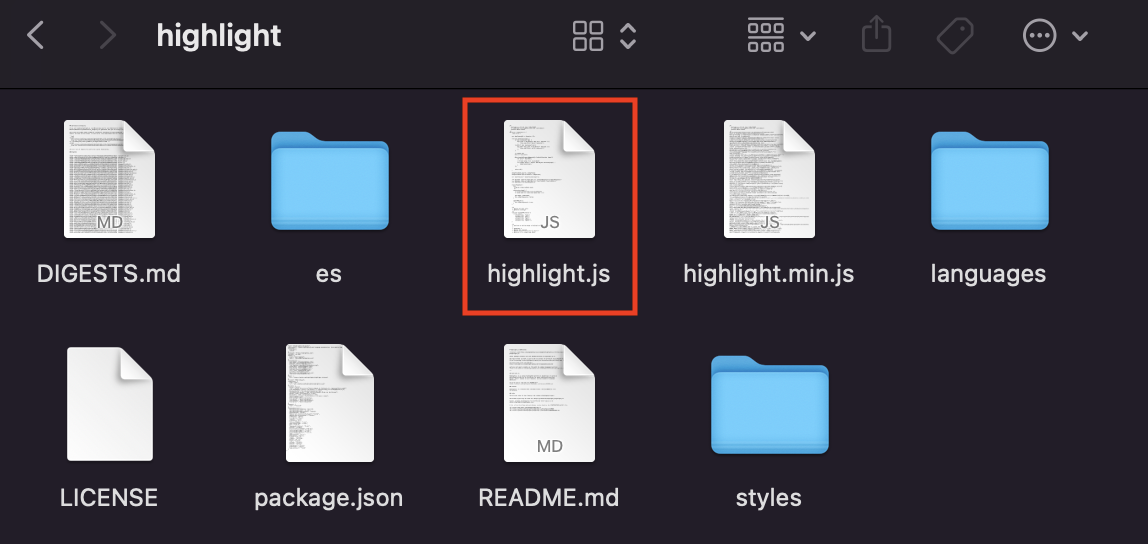
Task: Click the es folder name
Action: click(329, 274)
